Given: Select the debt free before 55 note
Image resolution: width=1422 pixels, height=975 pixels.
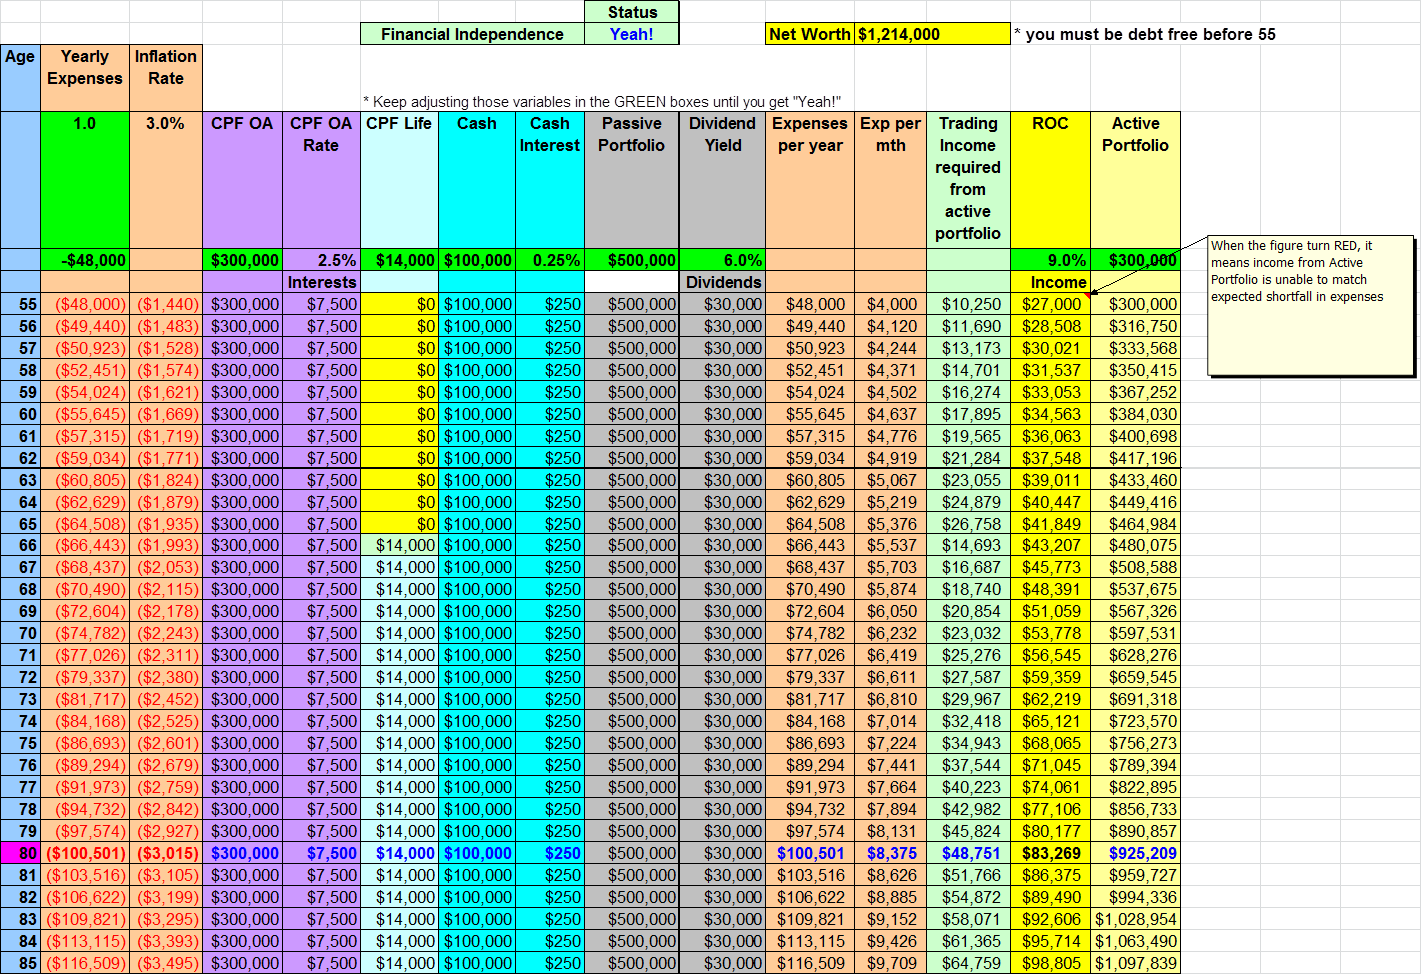Looking at the screenshot, I should coord(1145,34).
